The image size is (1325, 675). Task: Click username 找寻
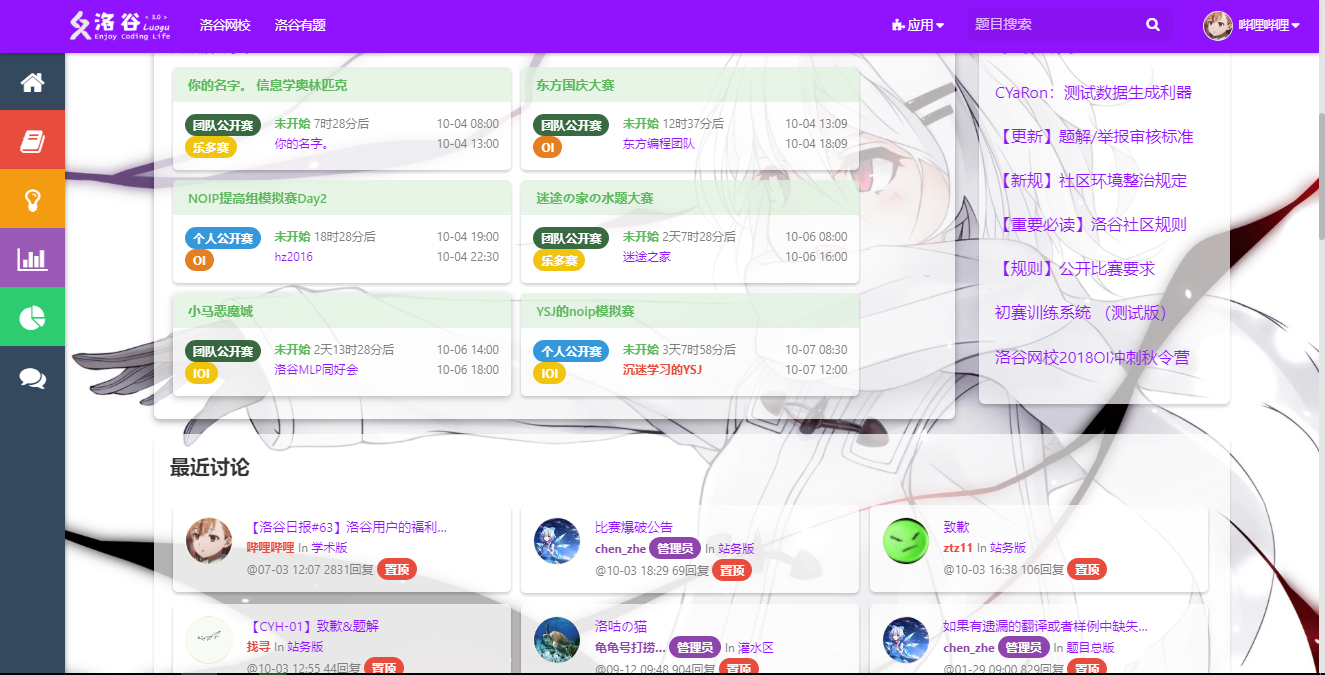click(258, 647)
